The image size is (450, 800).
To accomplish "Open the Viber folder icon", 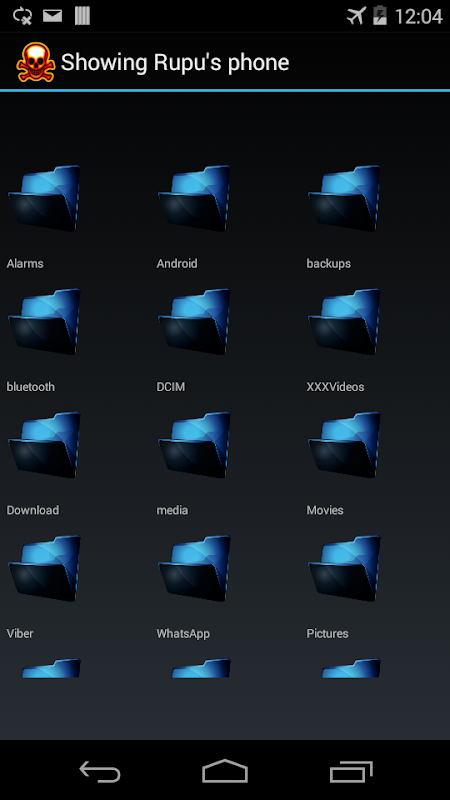I will point(44,568).
